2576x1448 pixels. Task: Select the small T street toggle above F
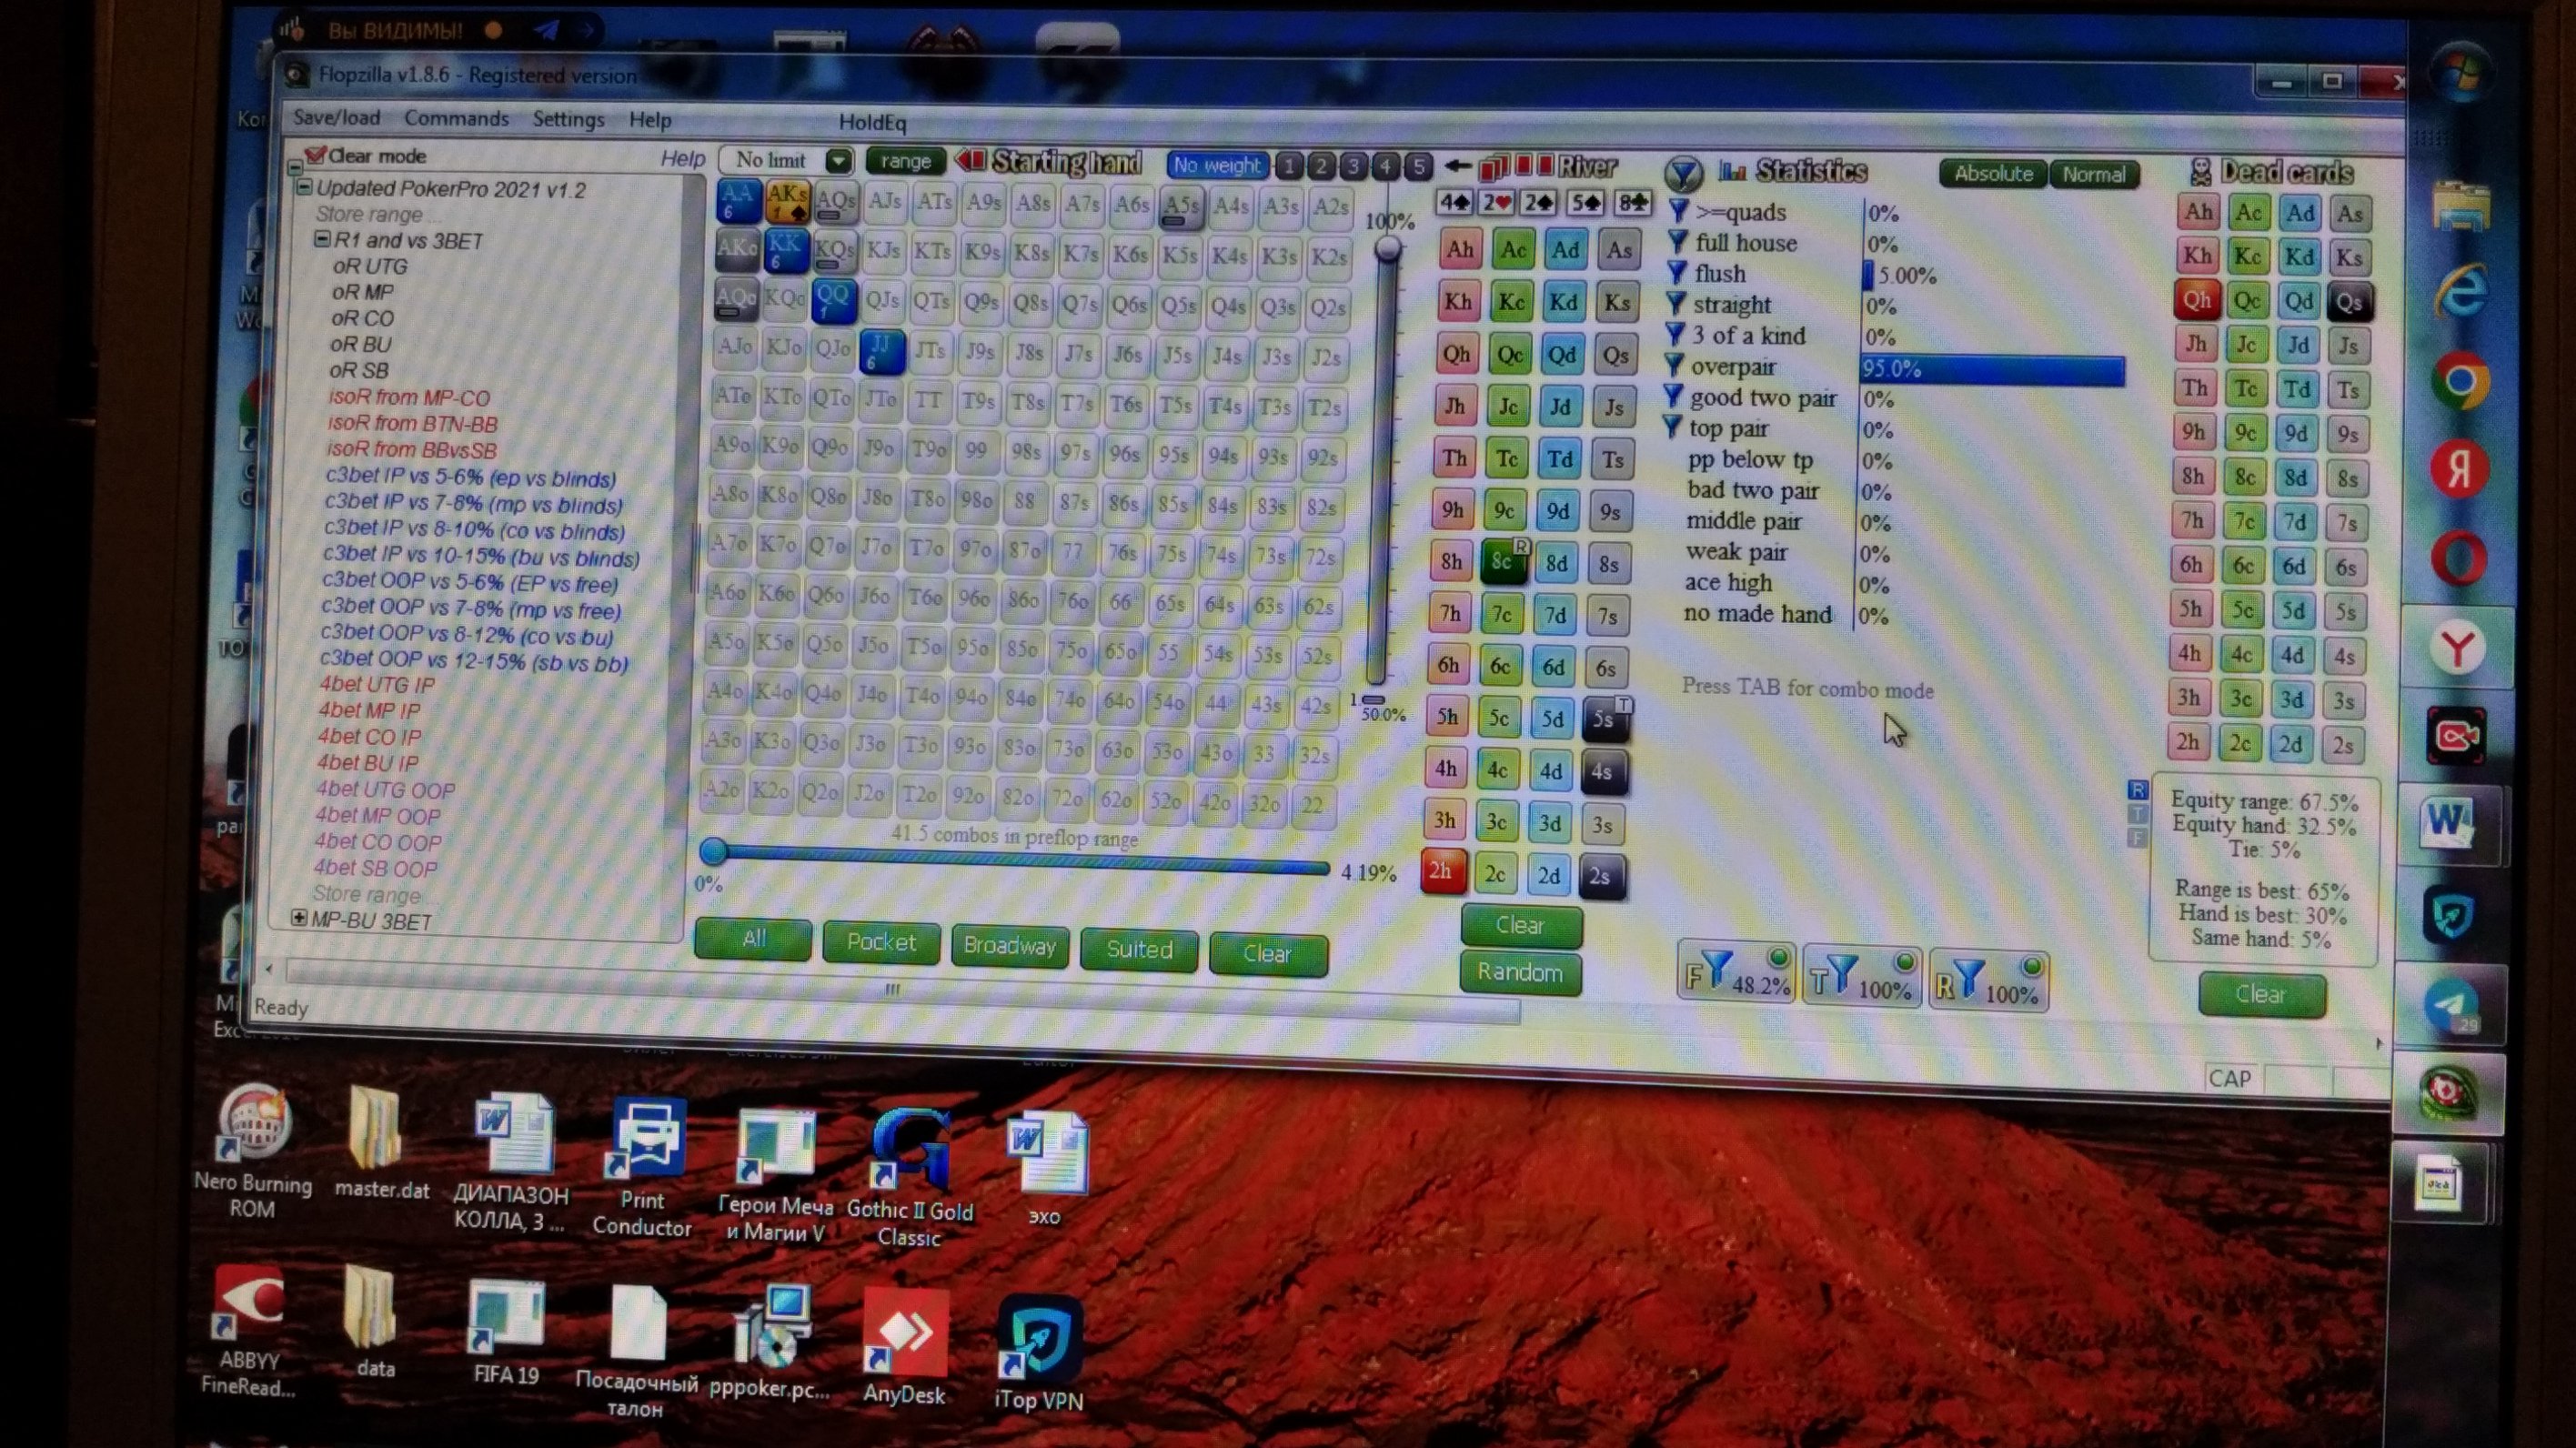2137,814
